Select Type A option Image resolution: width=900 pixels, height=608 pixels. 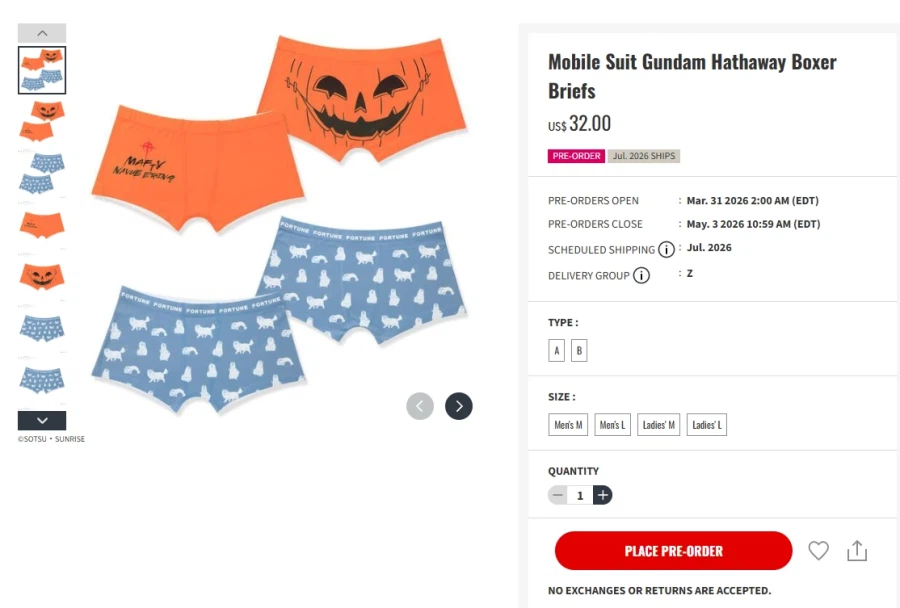point(557,351)
